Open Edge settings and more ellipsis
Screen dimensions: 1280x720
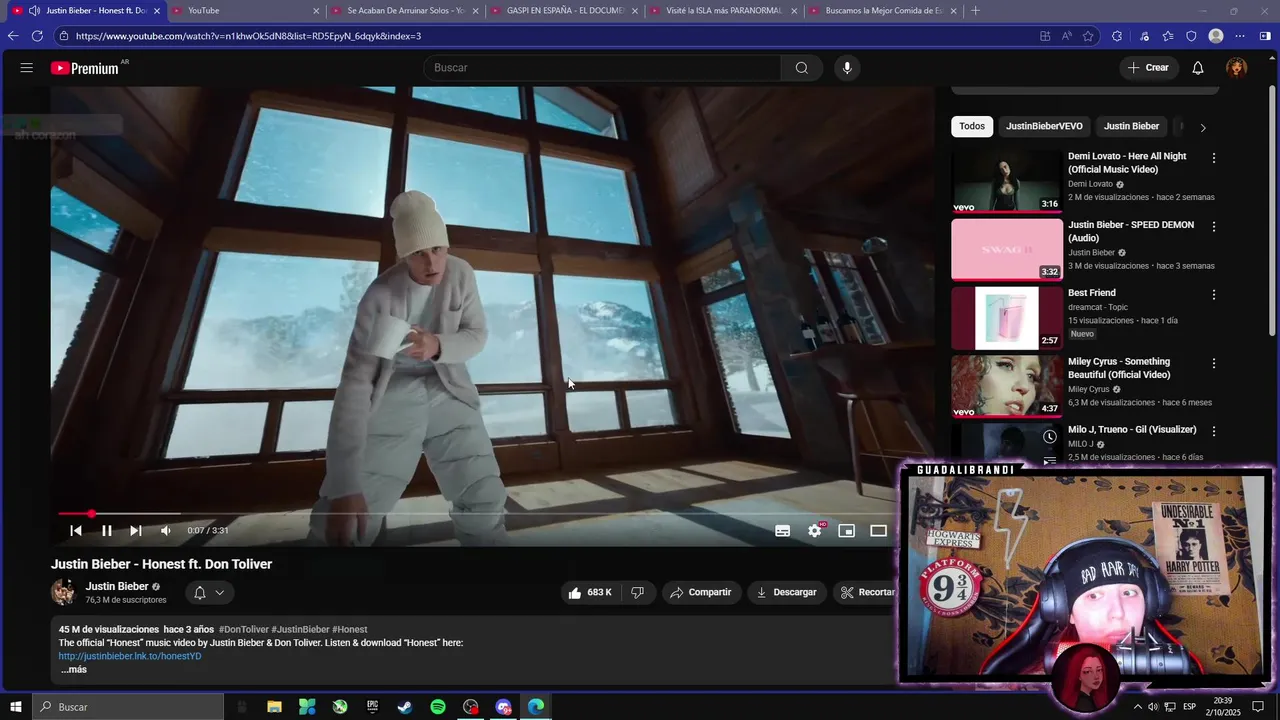click(x=1240, y=36)
